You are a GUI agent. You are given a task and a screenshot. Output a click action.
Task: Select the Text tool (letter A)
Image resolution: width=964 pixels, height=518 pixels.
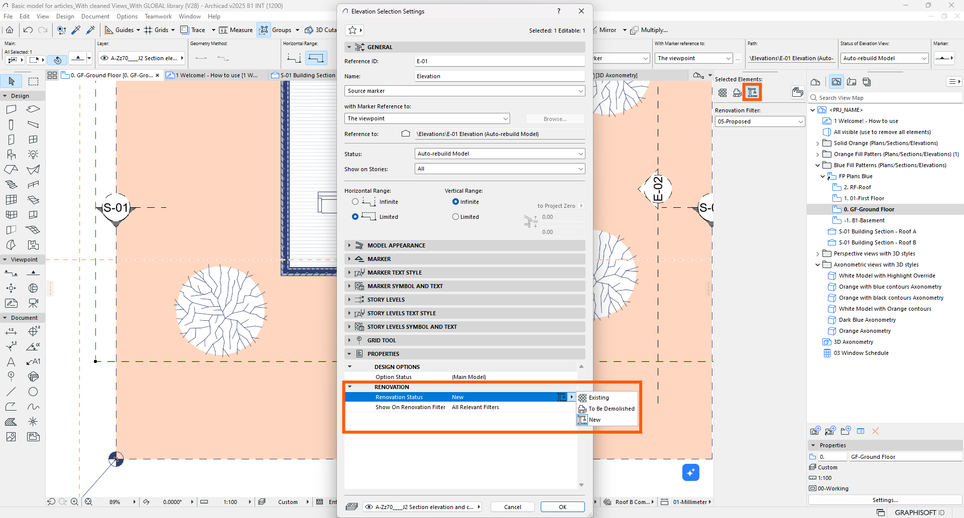pyautogui.click(x=11, y=362)
